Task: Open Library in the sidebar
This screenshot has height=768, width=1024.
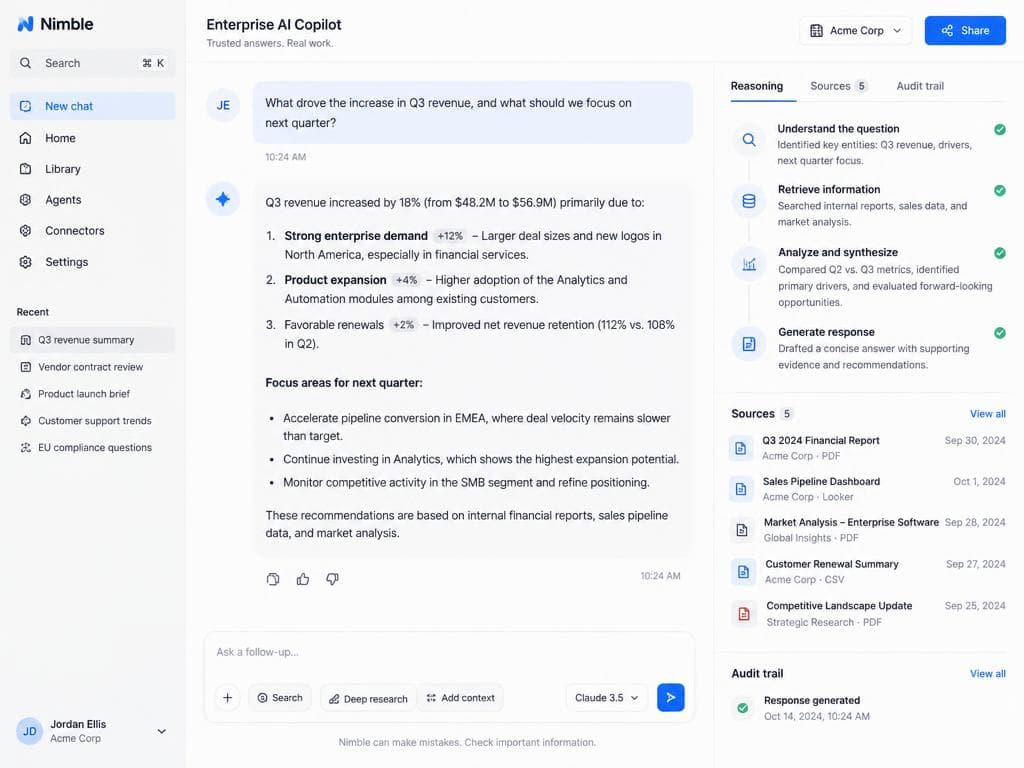Action: [93, 168]
